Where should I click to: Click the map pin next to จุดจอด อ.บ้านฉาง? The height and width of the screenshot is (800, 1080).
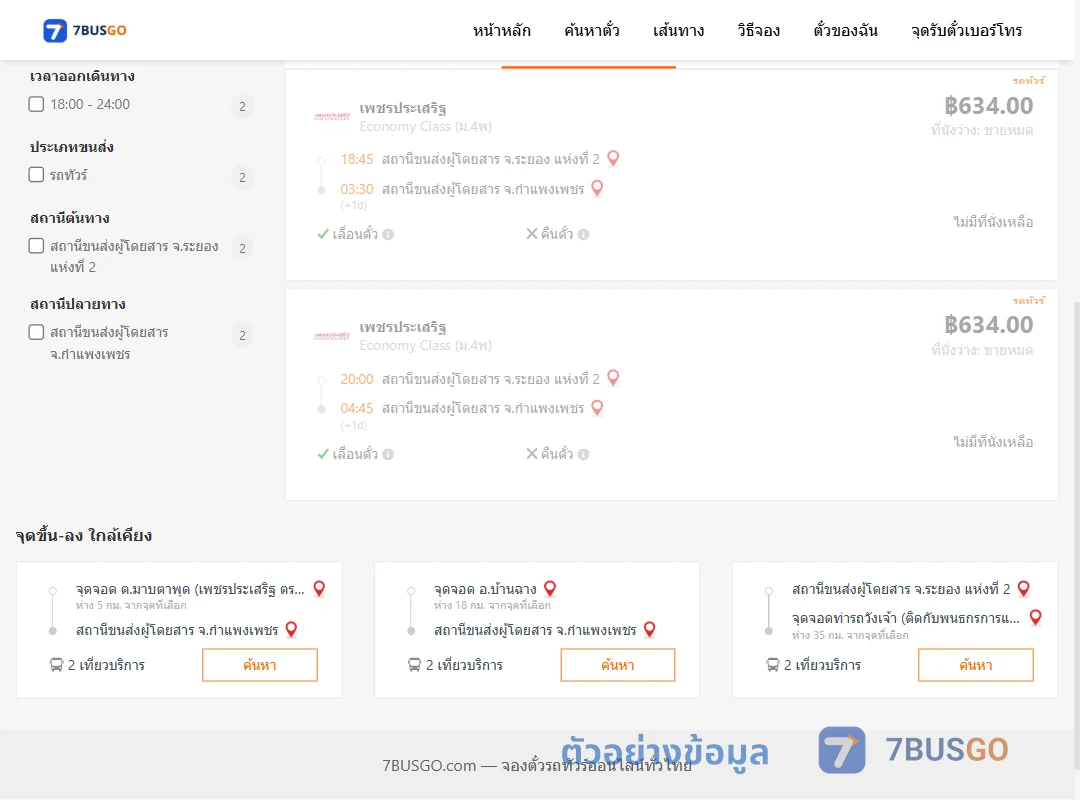click(x=550, y=588)
